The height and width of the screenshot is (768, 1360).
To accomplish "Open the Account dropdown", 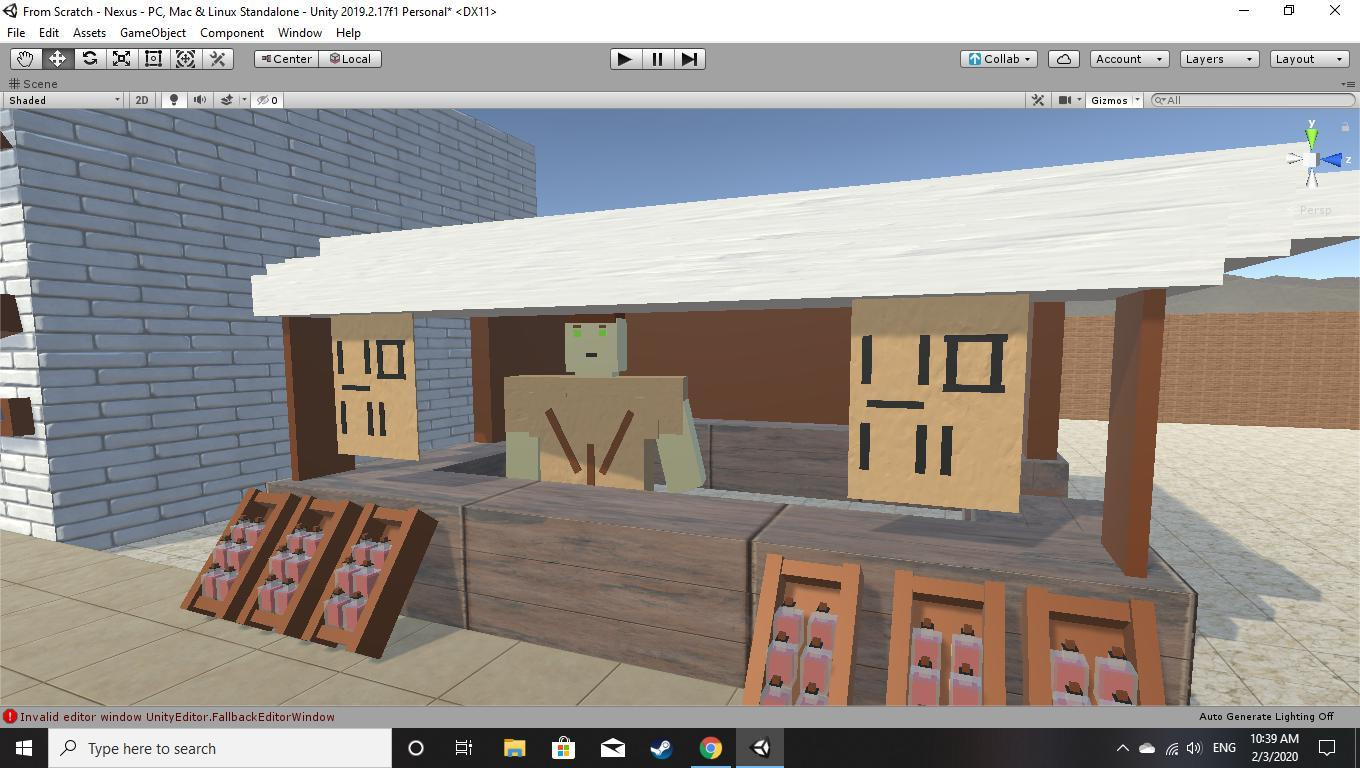I will pyautogui.click(x=1129, y=59).
